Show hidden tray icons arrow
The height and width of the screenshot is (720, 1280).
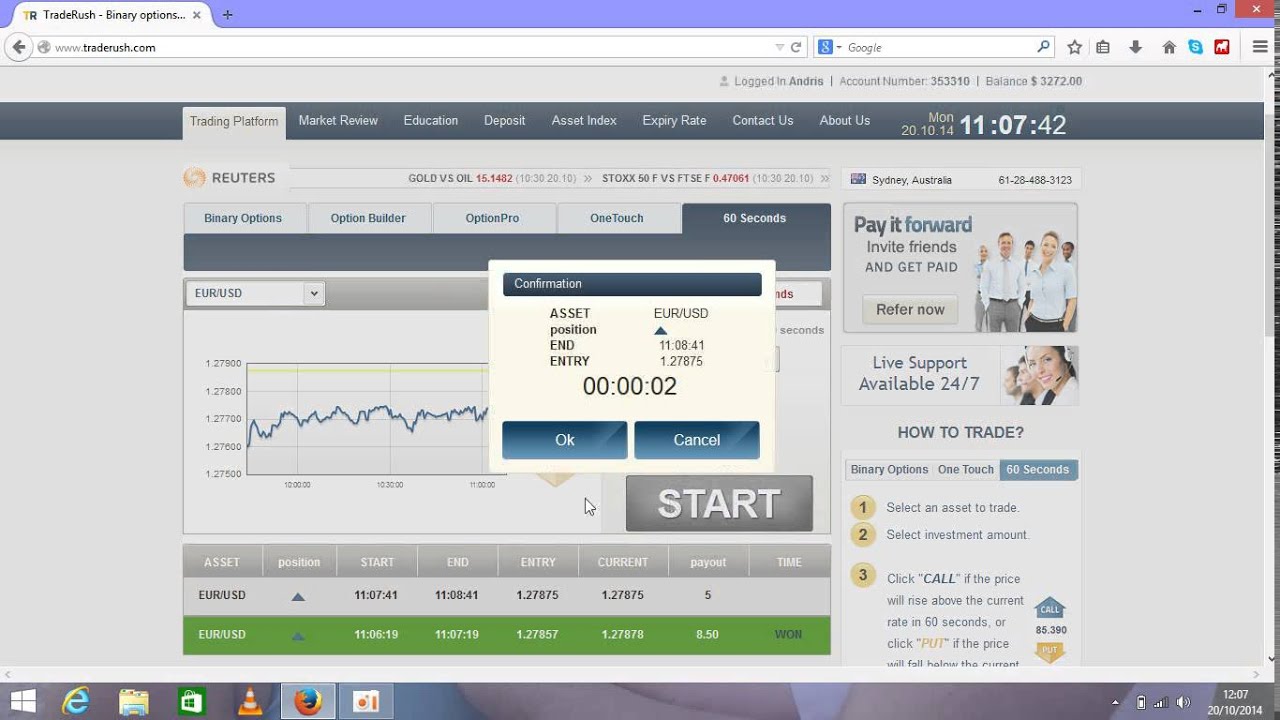1116,702
